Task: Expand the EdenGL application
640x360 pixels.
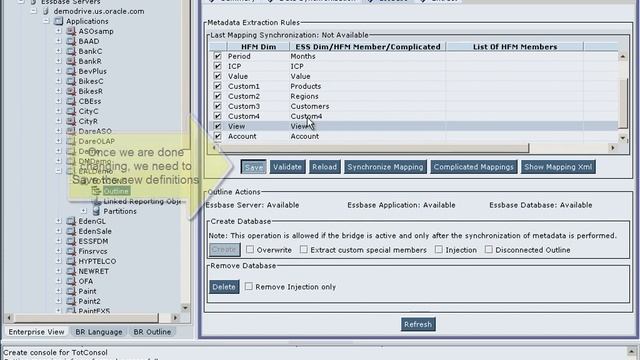Action: pos(59,221)
